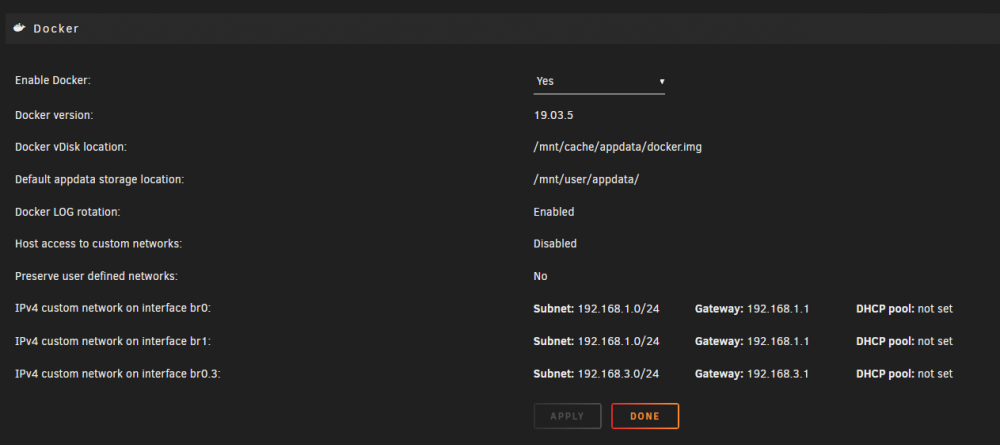This screenshot has width=1000, height=445.
Task: Click the br0 DHCP pool not set value
Action: click(x=935, y=309)
